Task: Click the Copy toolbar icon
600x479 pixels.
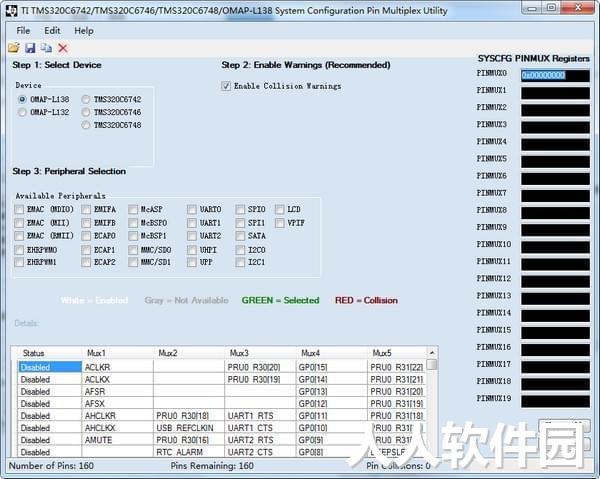Action: point(46,48)
